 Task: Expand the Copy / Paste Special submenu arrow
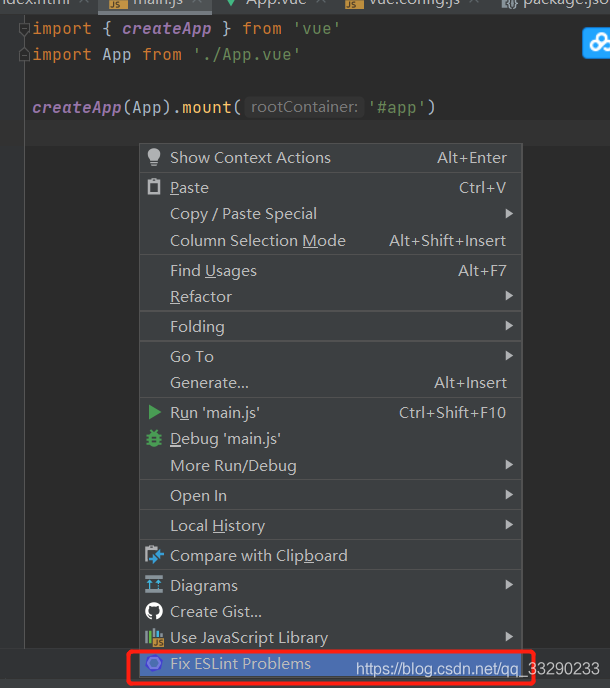[x=509, y=214]
